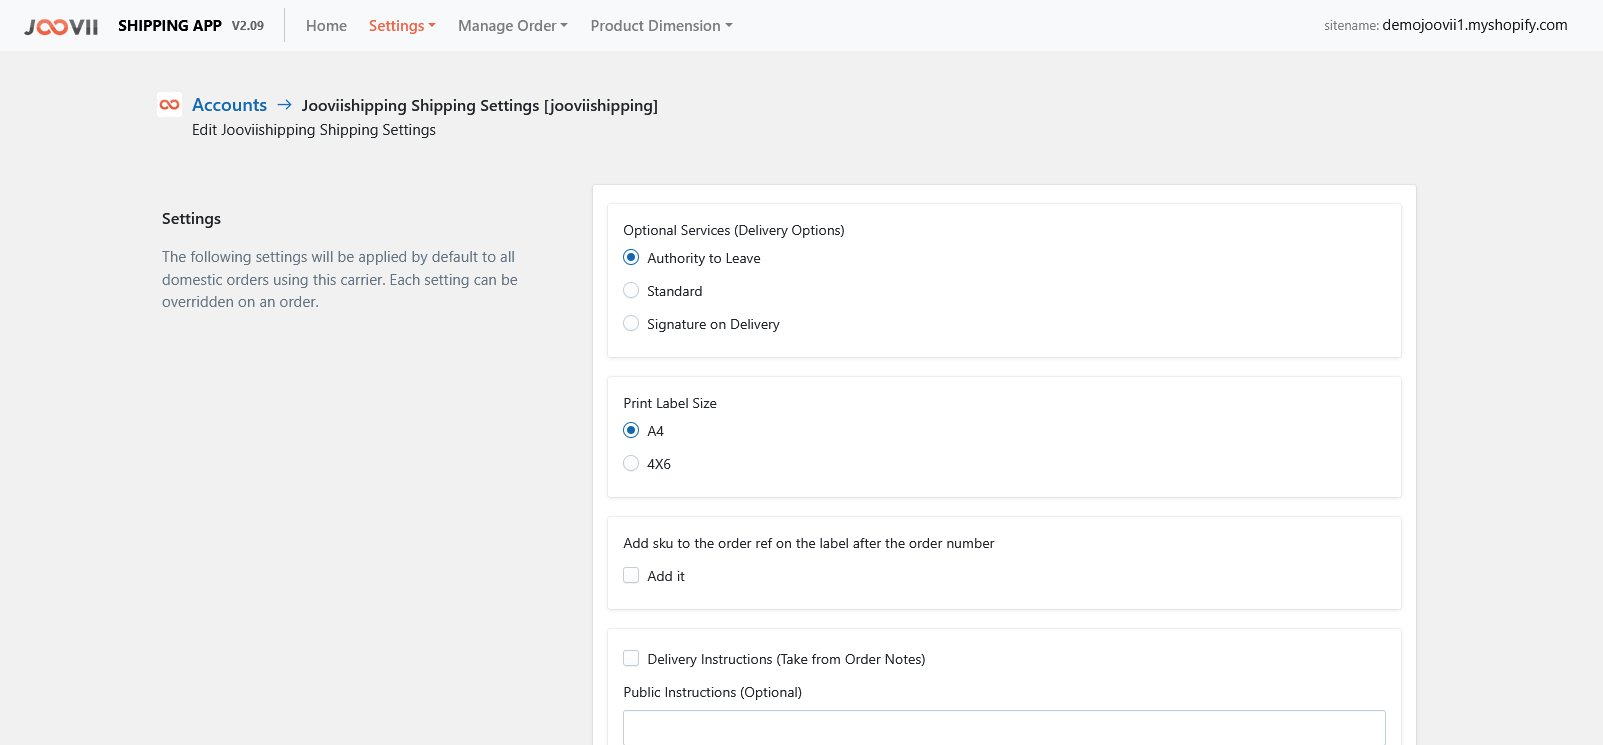
Task: Select A4 print label size
Action: click(x=631, y=431)
